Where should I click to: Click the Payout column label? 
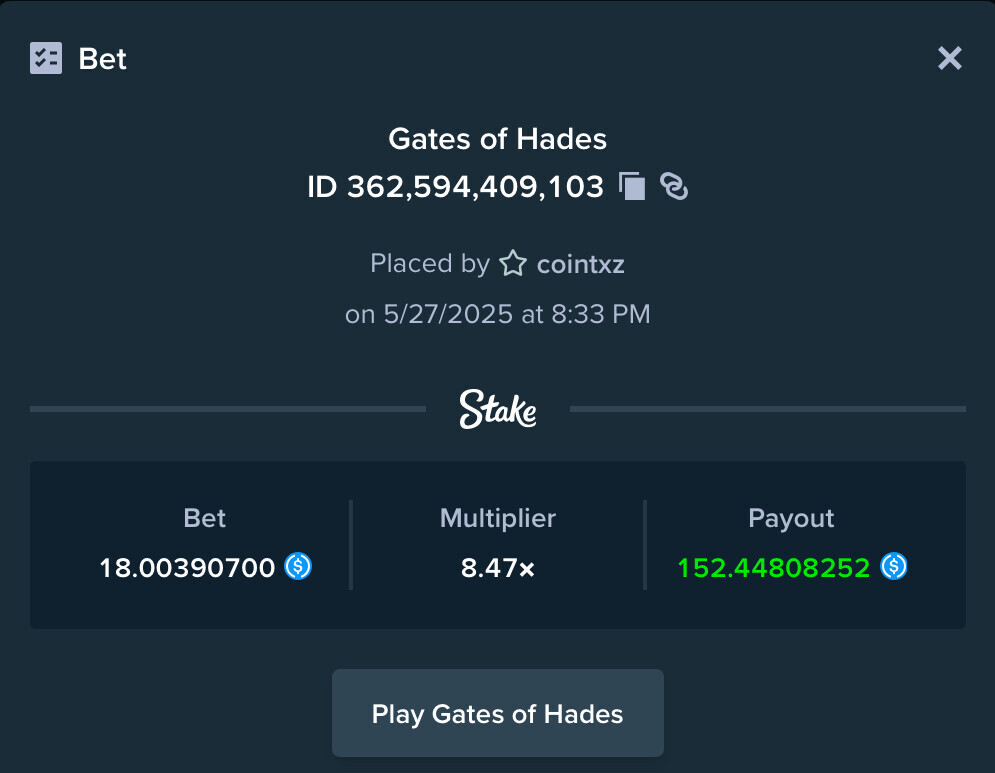tap(791, 519)
